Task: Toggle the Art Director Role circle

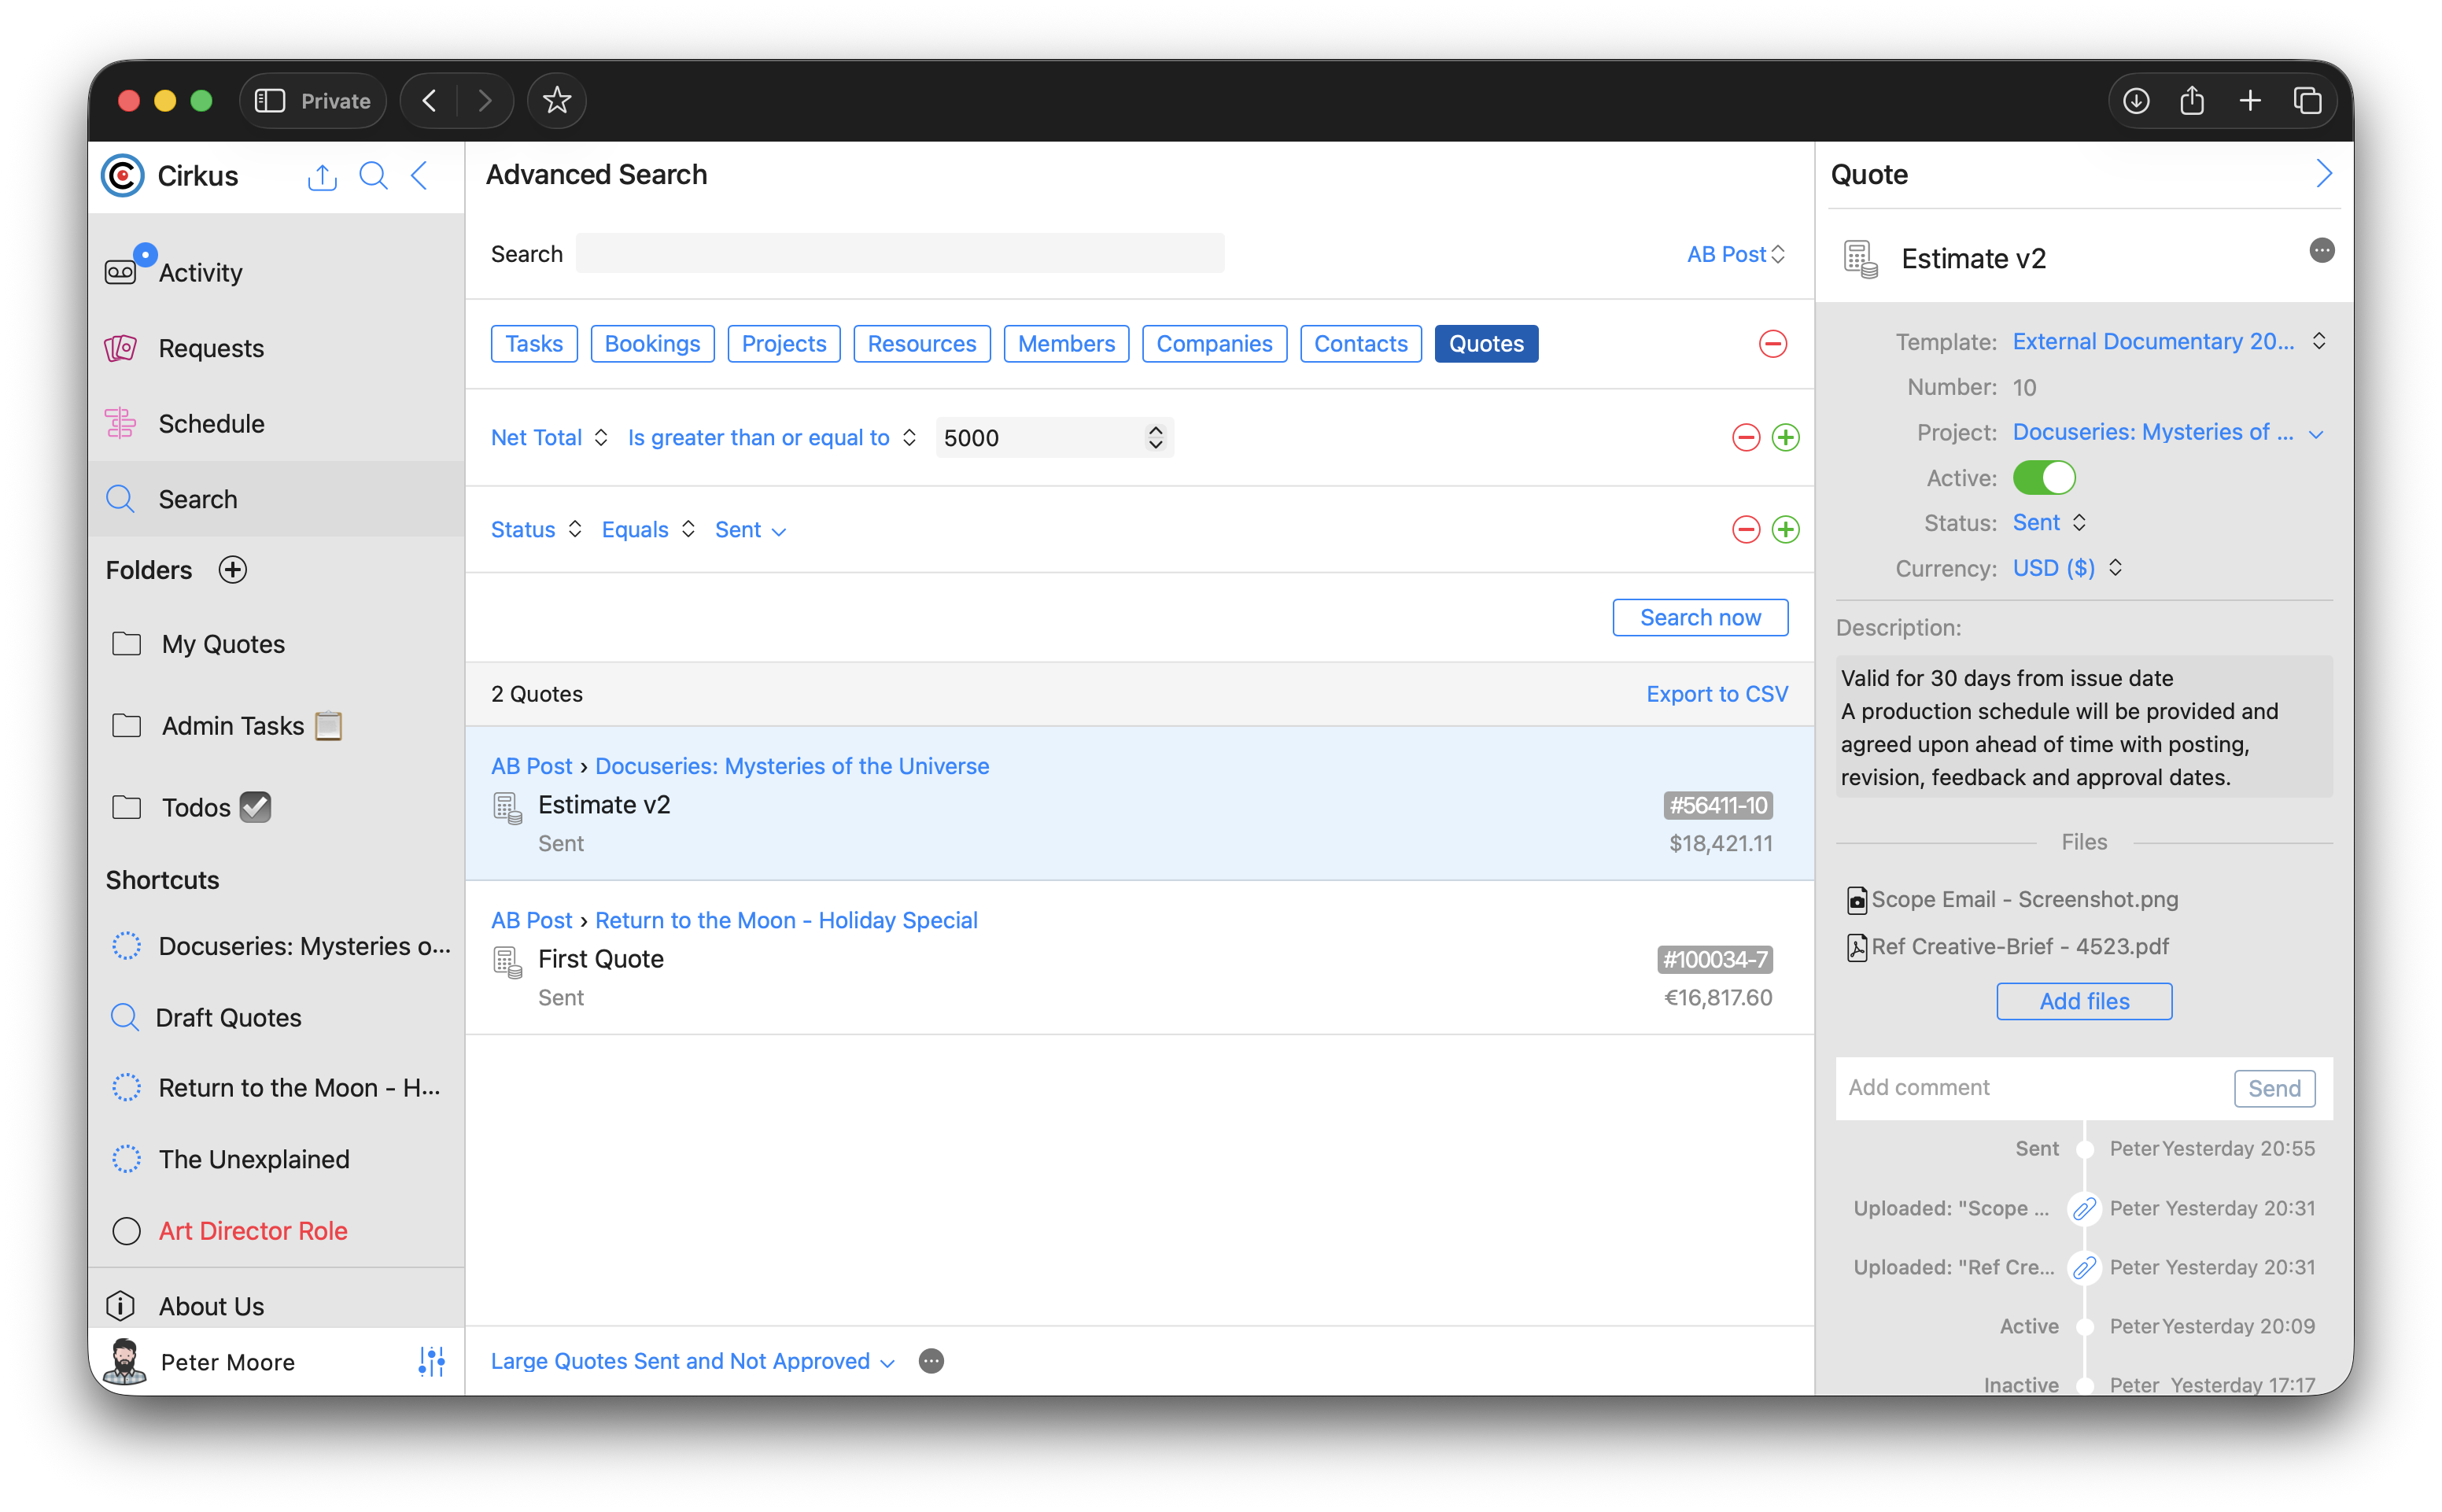Action: click(x=126, y=1231)
